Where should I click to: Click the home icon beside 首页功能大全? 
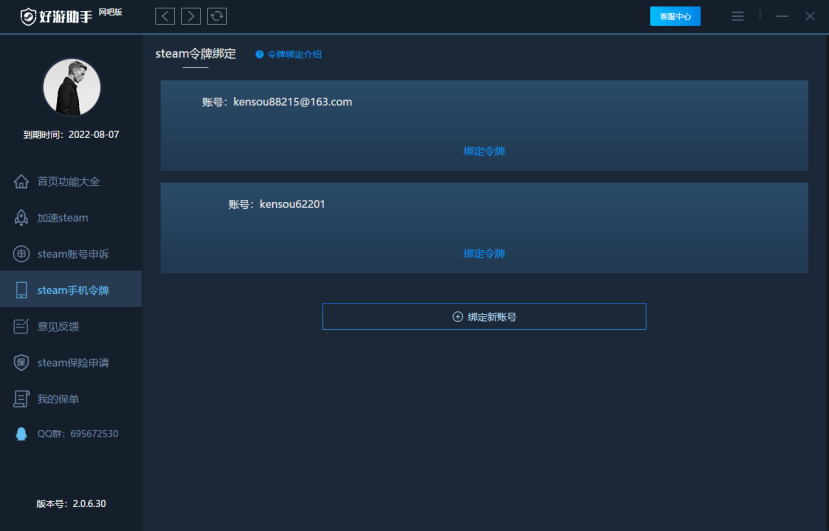(x=21, y=181)
